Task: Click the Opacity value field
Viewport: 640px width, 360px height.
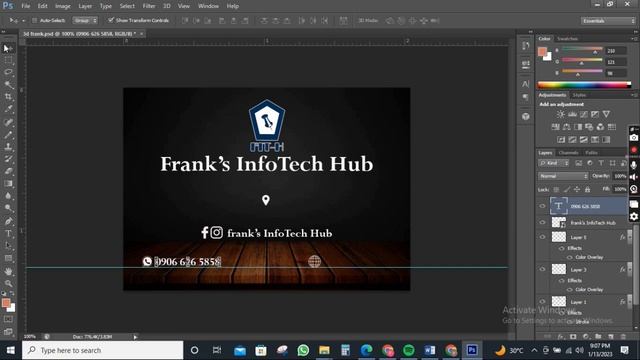Action: pyautogui.click(x=620, y=176)
